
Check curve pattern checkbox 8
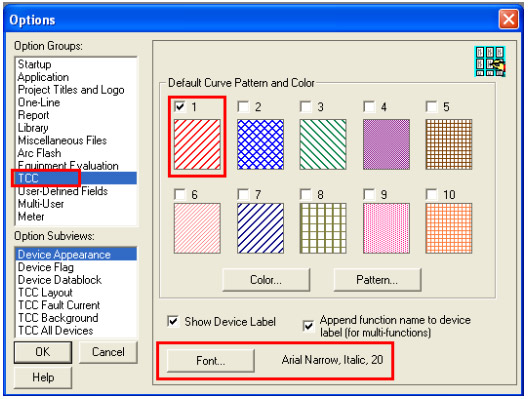(x=305, y=194)
